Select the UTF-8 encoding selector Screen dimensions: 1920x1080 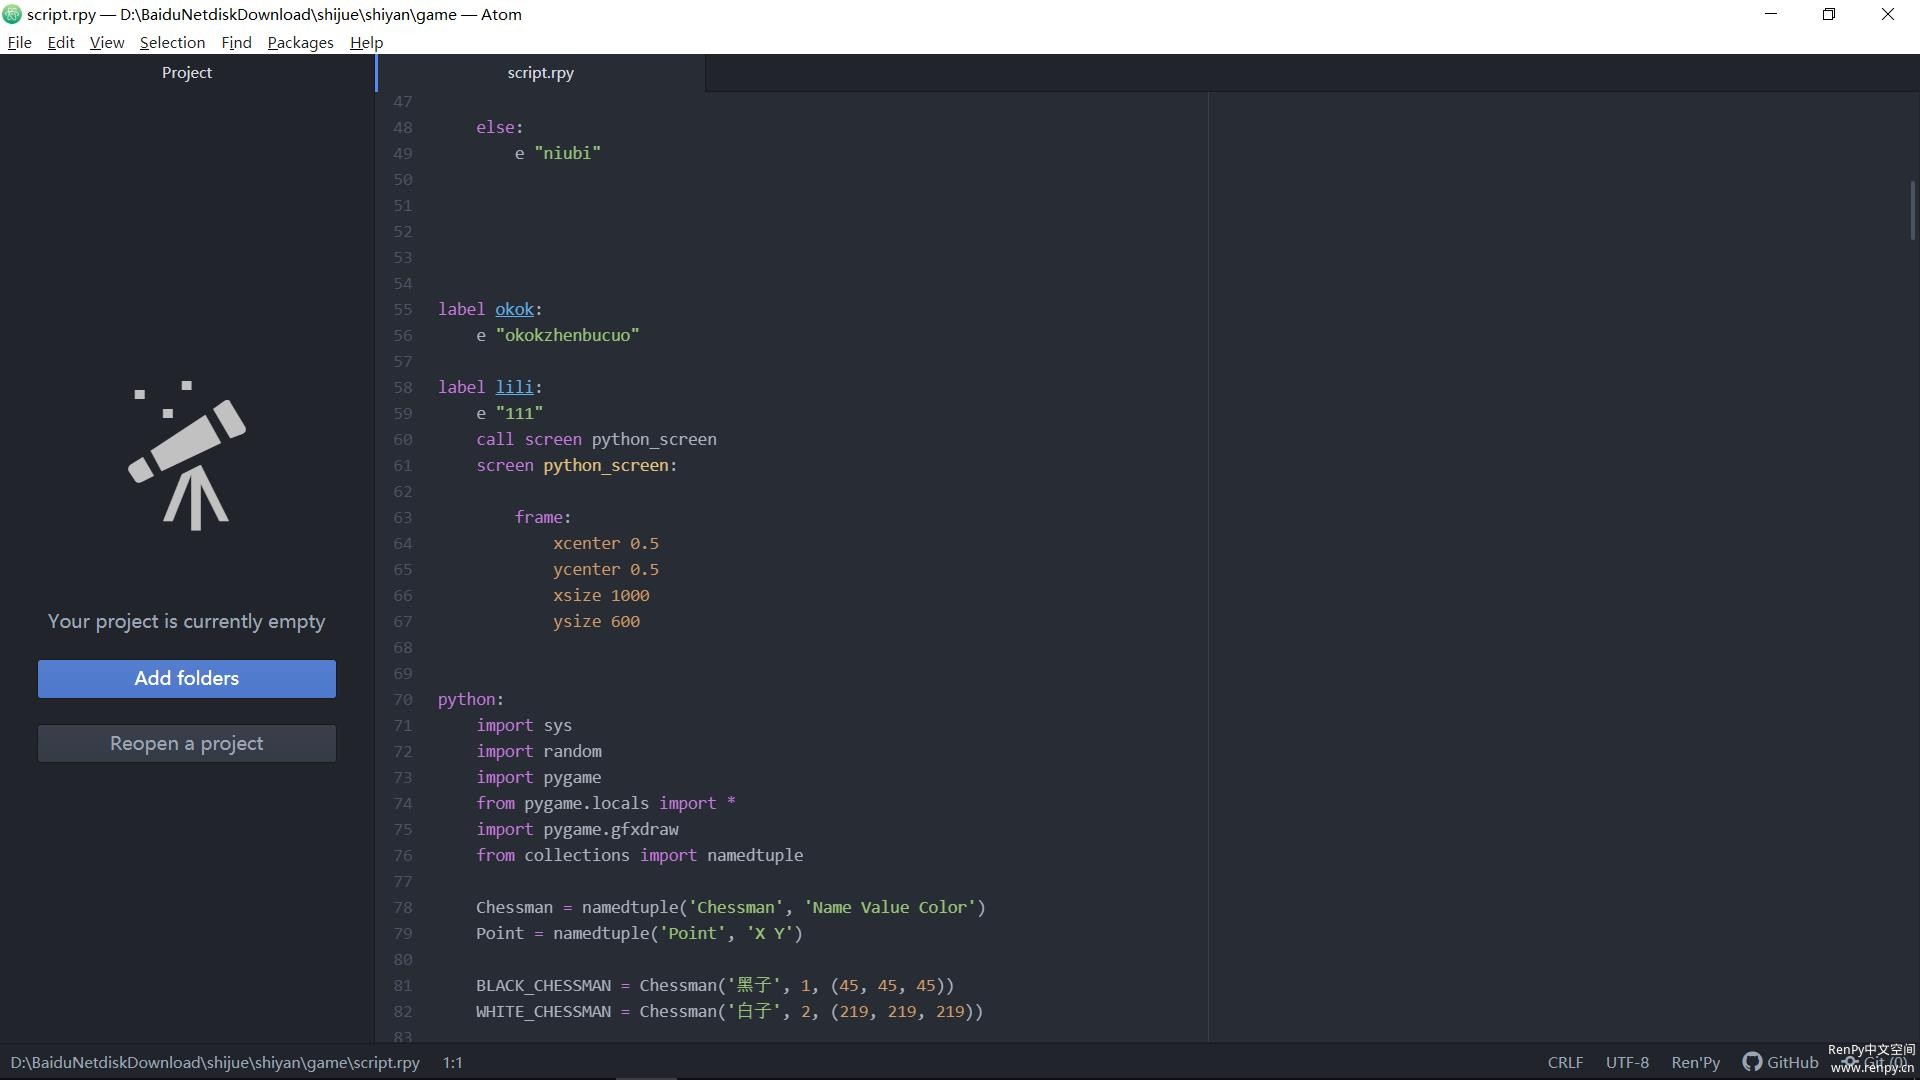tap(1627, 1062)
